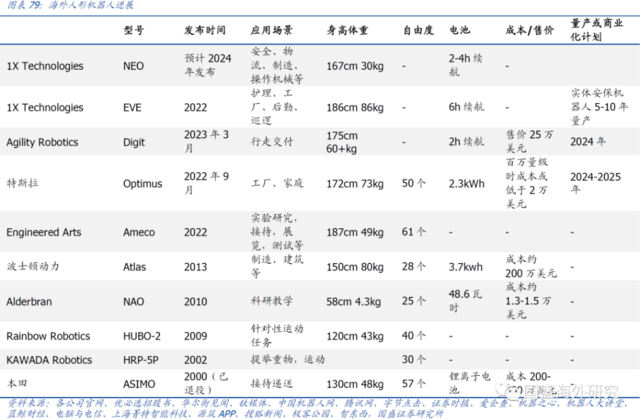Click the "61 个" degrees-of-freedom cell
The height and width of the screenshot is (420, 640).
pos(414,231)
